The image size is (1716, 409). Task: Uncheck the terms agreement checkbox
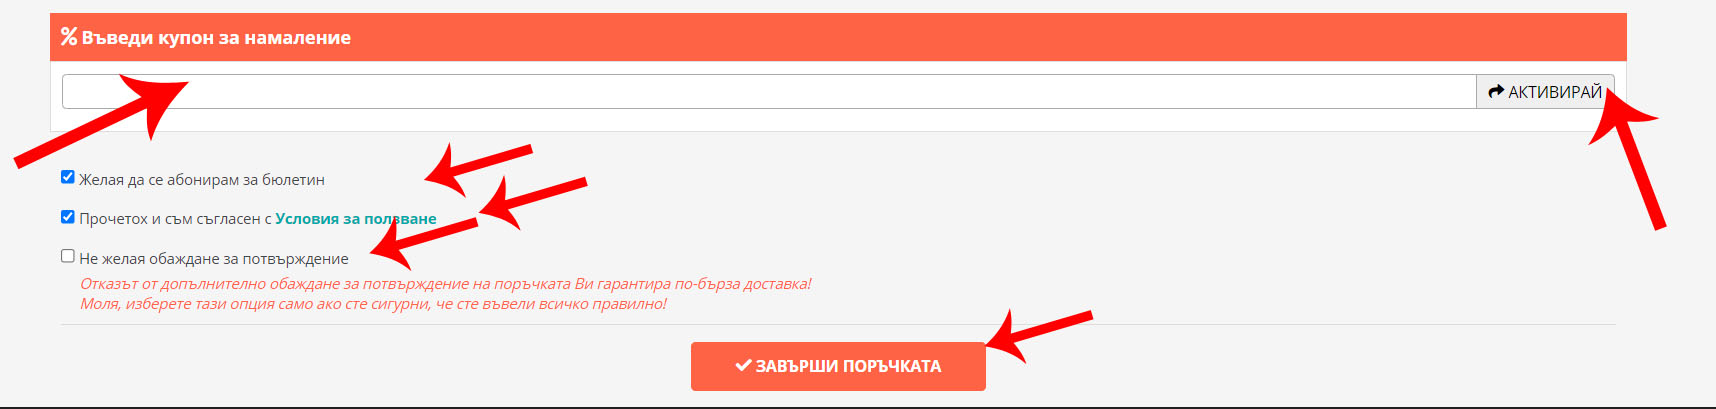pos(68,216)
